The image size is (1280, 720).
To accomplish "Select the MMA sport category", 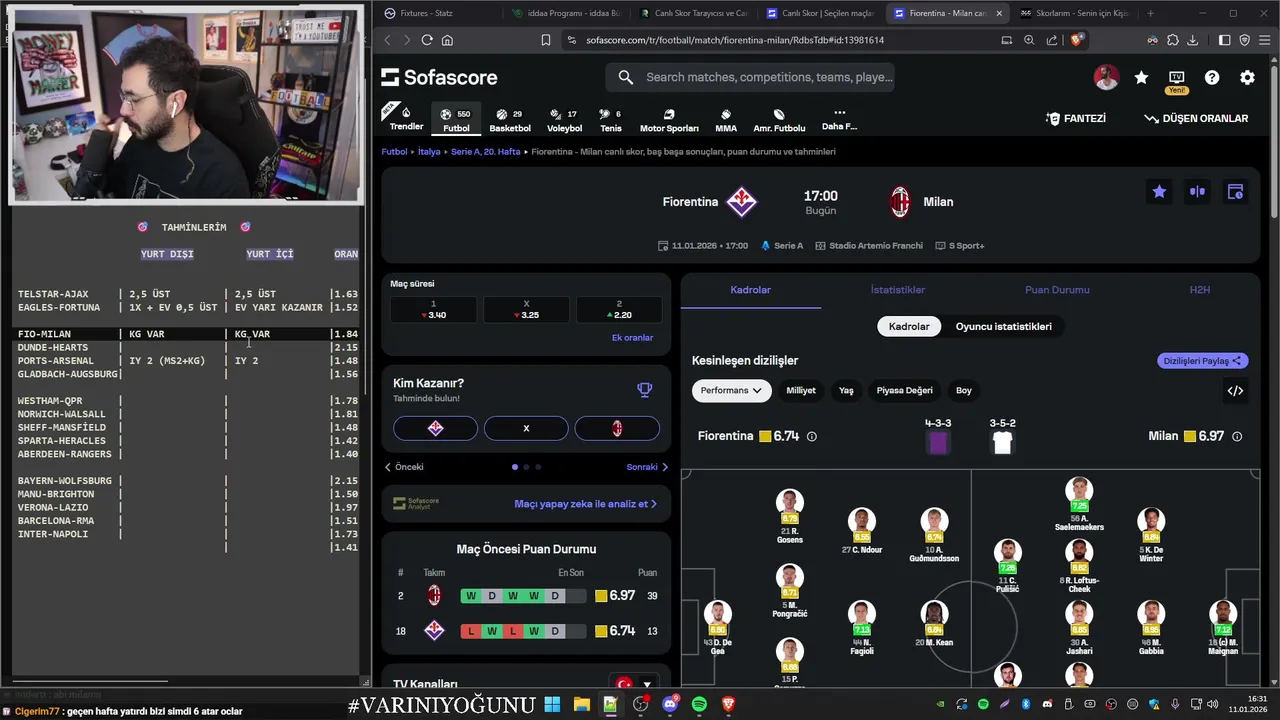I will [726, 120].
